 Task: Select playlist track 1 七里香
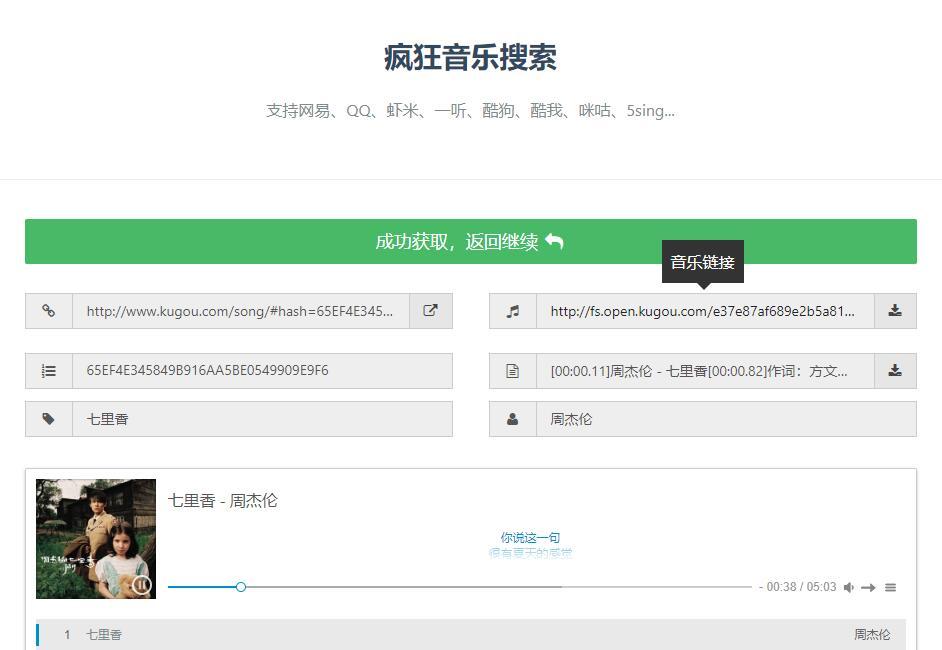pos(471,634)
